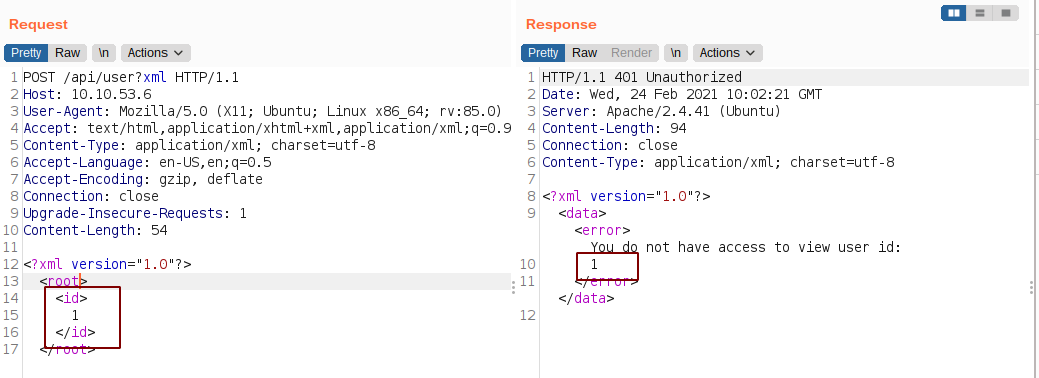Open the Actions dropdown in Response panel
1039x378 pixels.
pos(728,53)
